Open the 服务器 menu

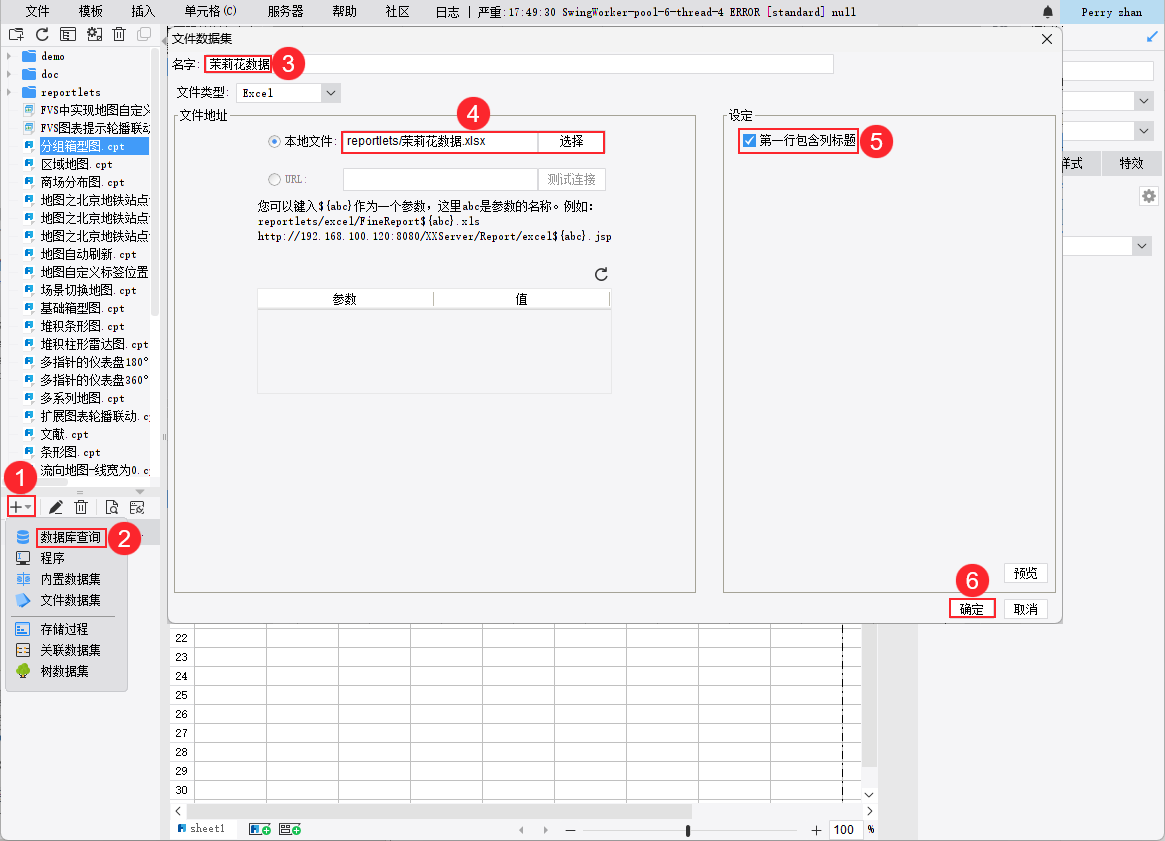pyautogui.click(x=285, y=12)
